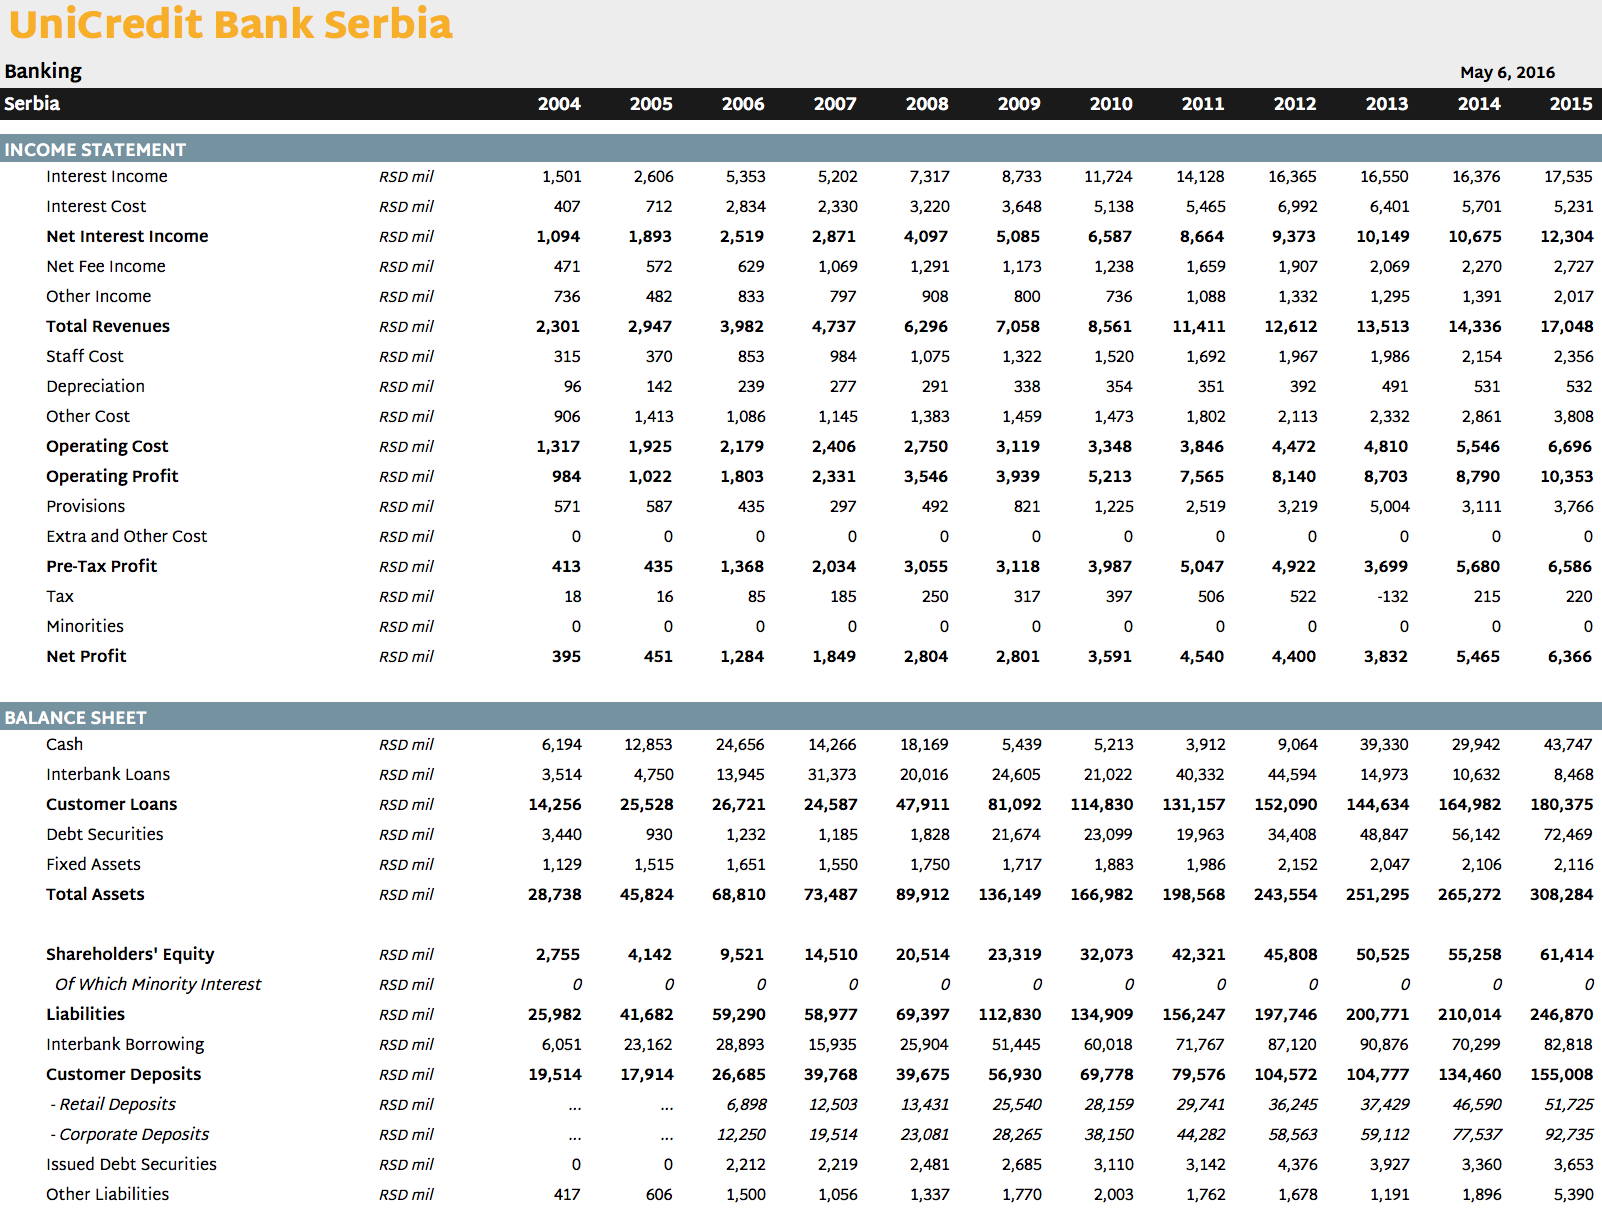1602x1212 pixels.
Task: Select the Extra and Other Cost label
Action: (127, 537)
